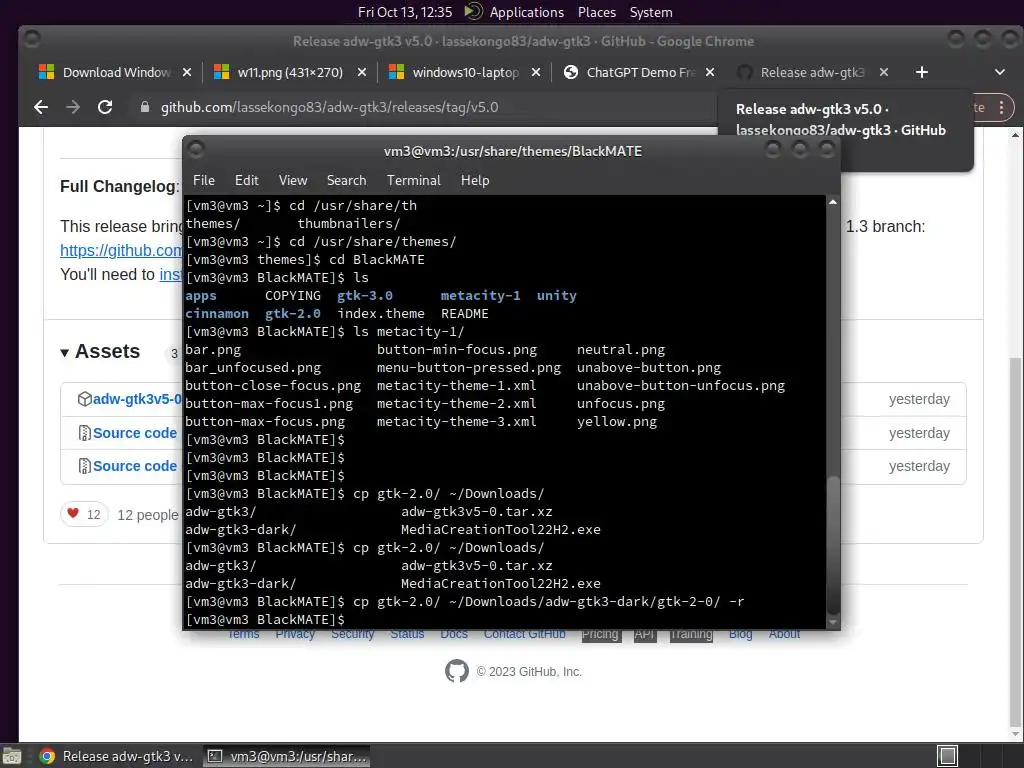Reload the GitHub release page
The image size is (1024, 768).
coord(104,107)
